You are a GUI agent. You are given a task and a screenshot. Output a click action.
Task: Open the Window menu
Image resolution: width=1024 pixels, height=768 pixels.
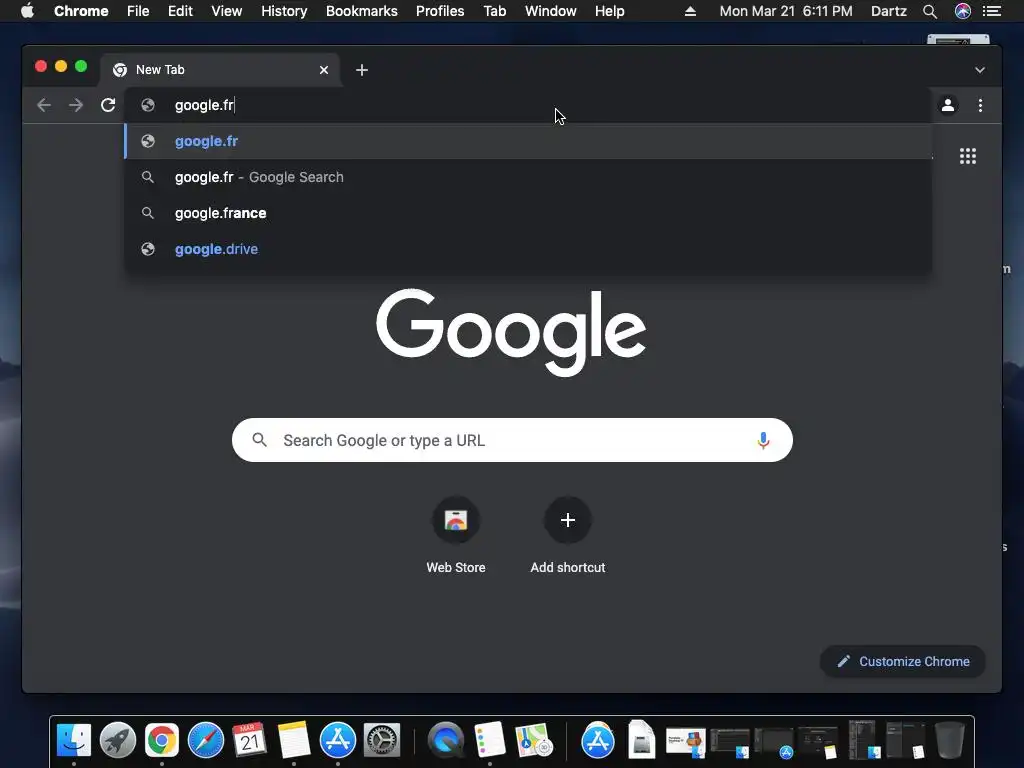(x=551, y=11)
